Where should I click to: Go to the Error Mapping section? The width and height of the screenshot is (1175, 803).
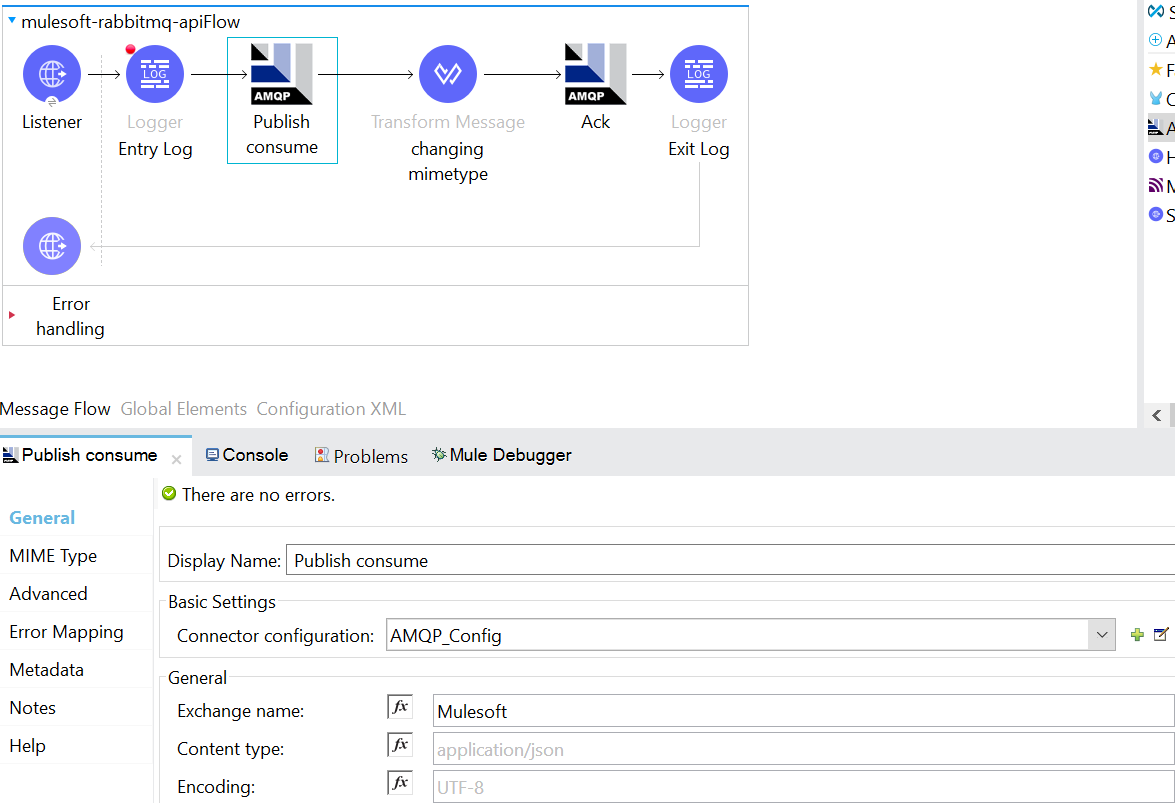tap(66, 632)
